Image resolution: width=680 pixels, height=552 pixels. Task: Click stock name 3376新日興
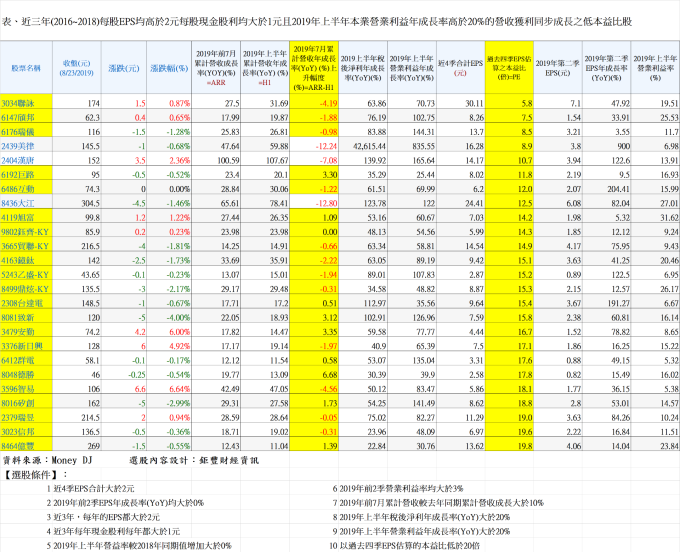[x=22, y=346]
